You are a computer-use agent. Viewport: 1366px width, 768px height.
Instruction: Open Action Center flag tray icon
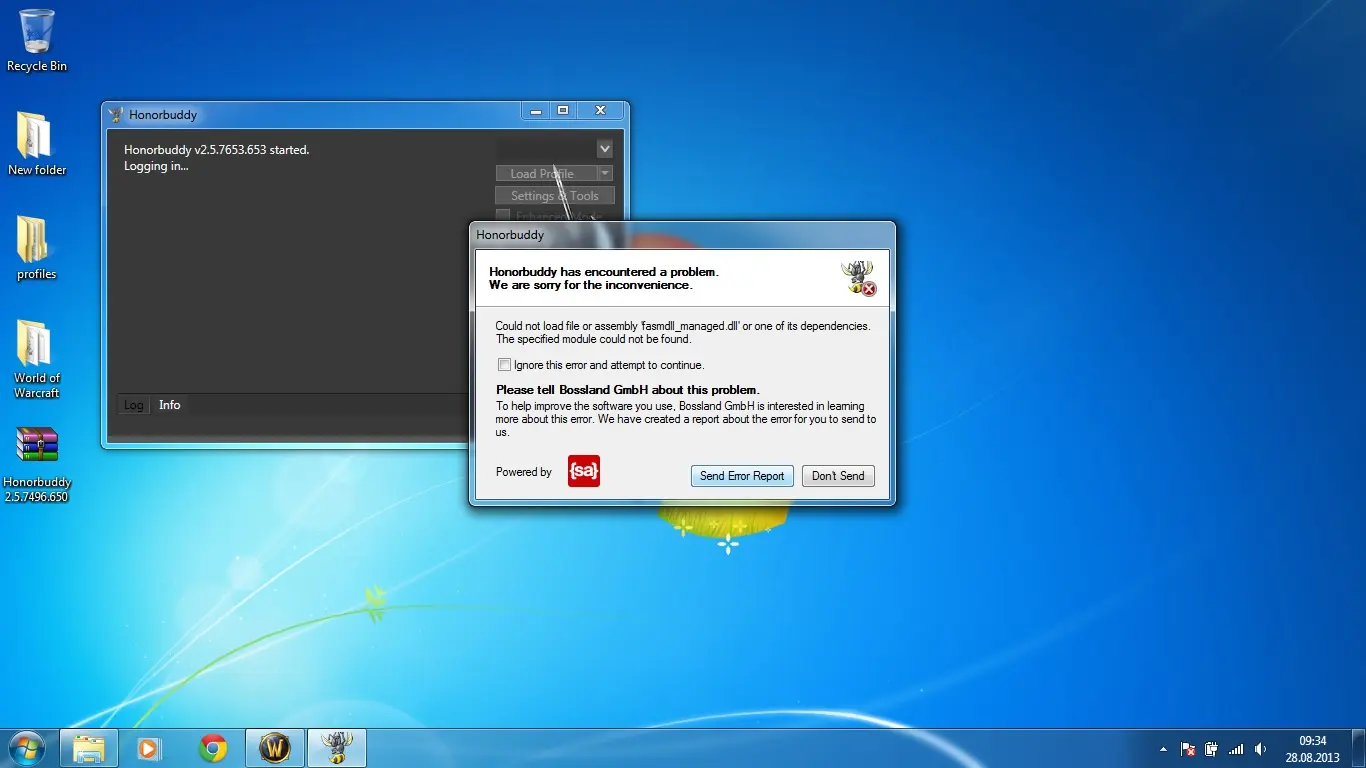(1189, 749)
